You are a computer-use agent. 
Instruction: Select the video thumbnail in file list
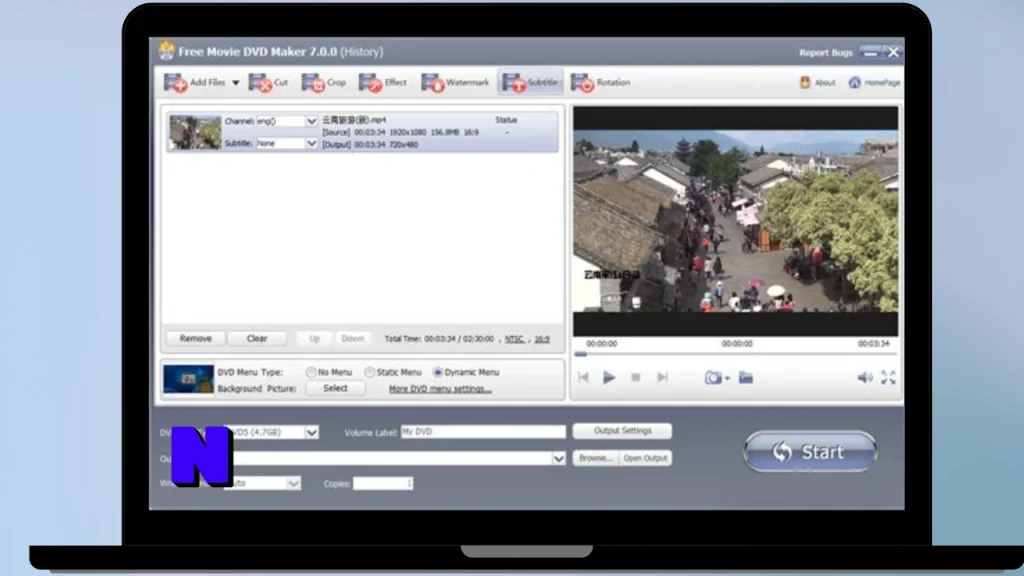195,132
